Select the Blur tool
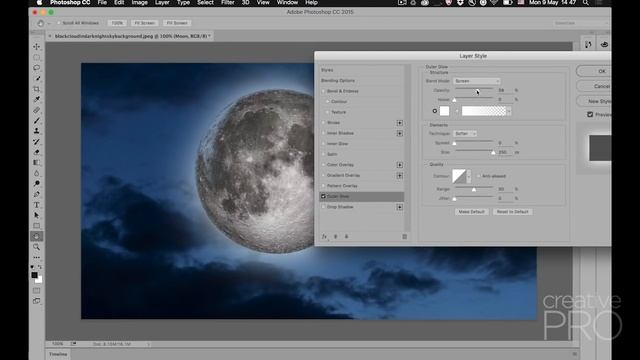This screenshot has width=640, height=360. [37, 173]
